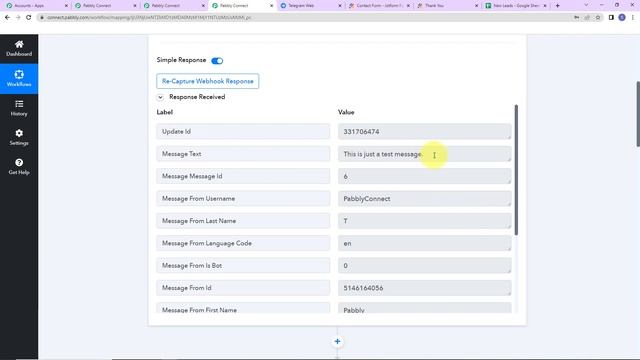The height and width of the screenshot is (360, 640).
Task: Toggle the browser side panel
Action: (611, 18)
